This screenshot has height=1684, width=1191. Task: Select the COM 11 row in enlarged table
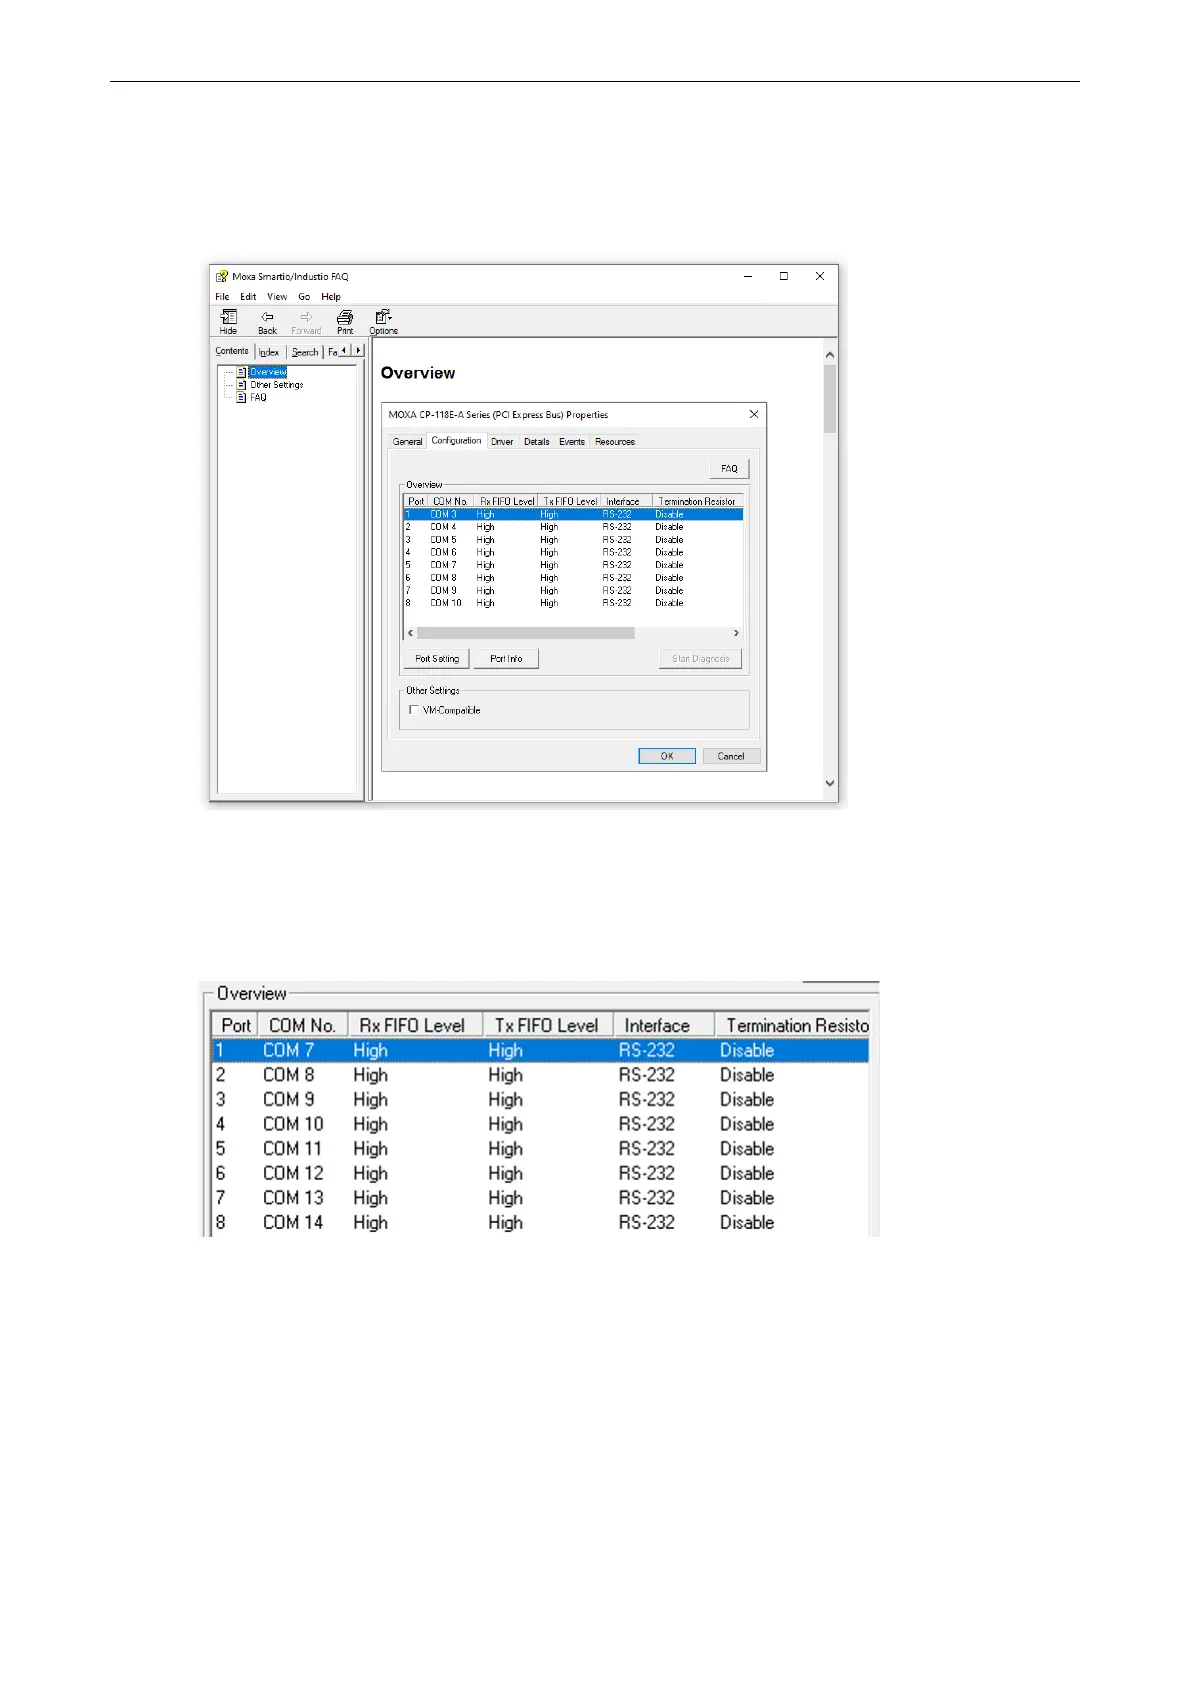tap(540, 1149)
